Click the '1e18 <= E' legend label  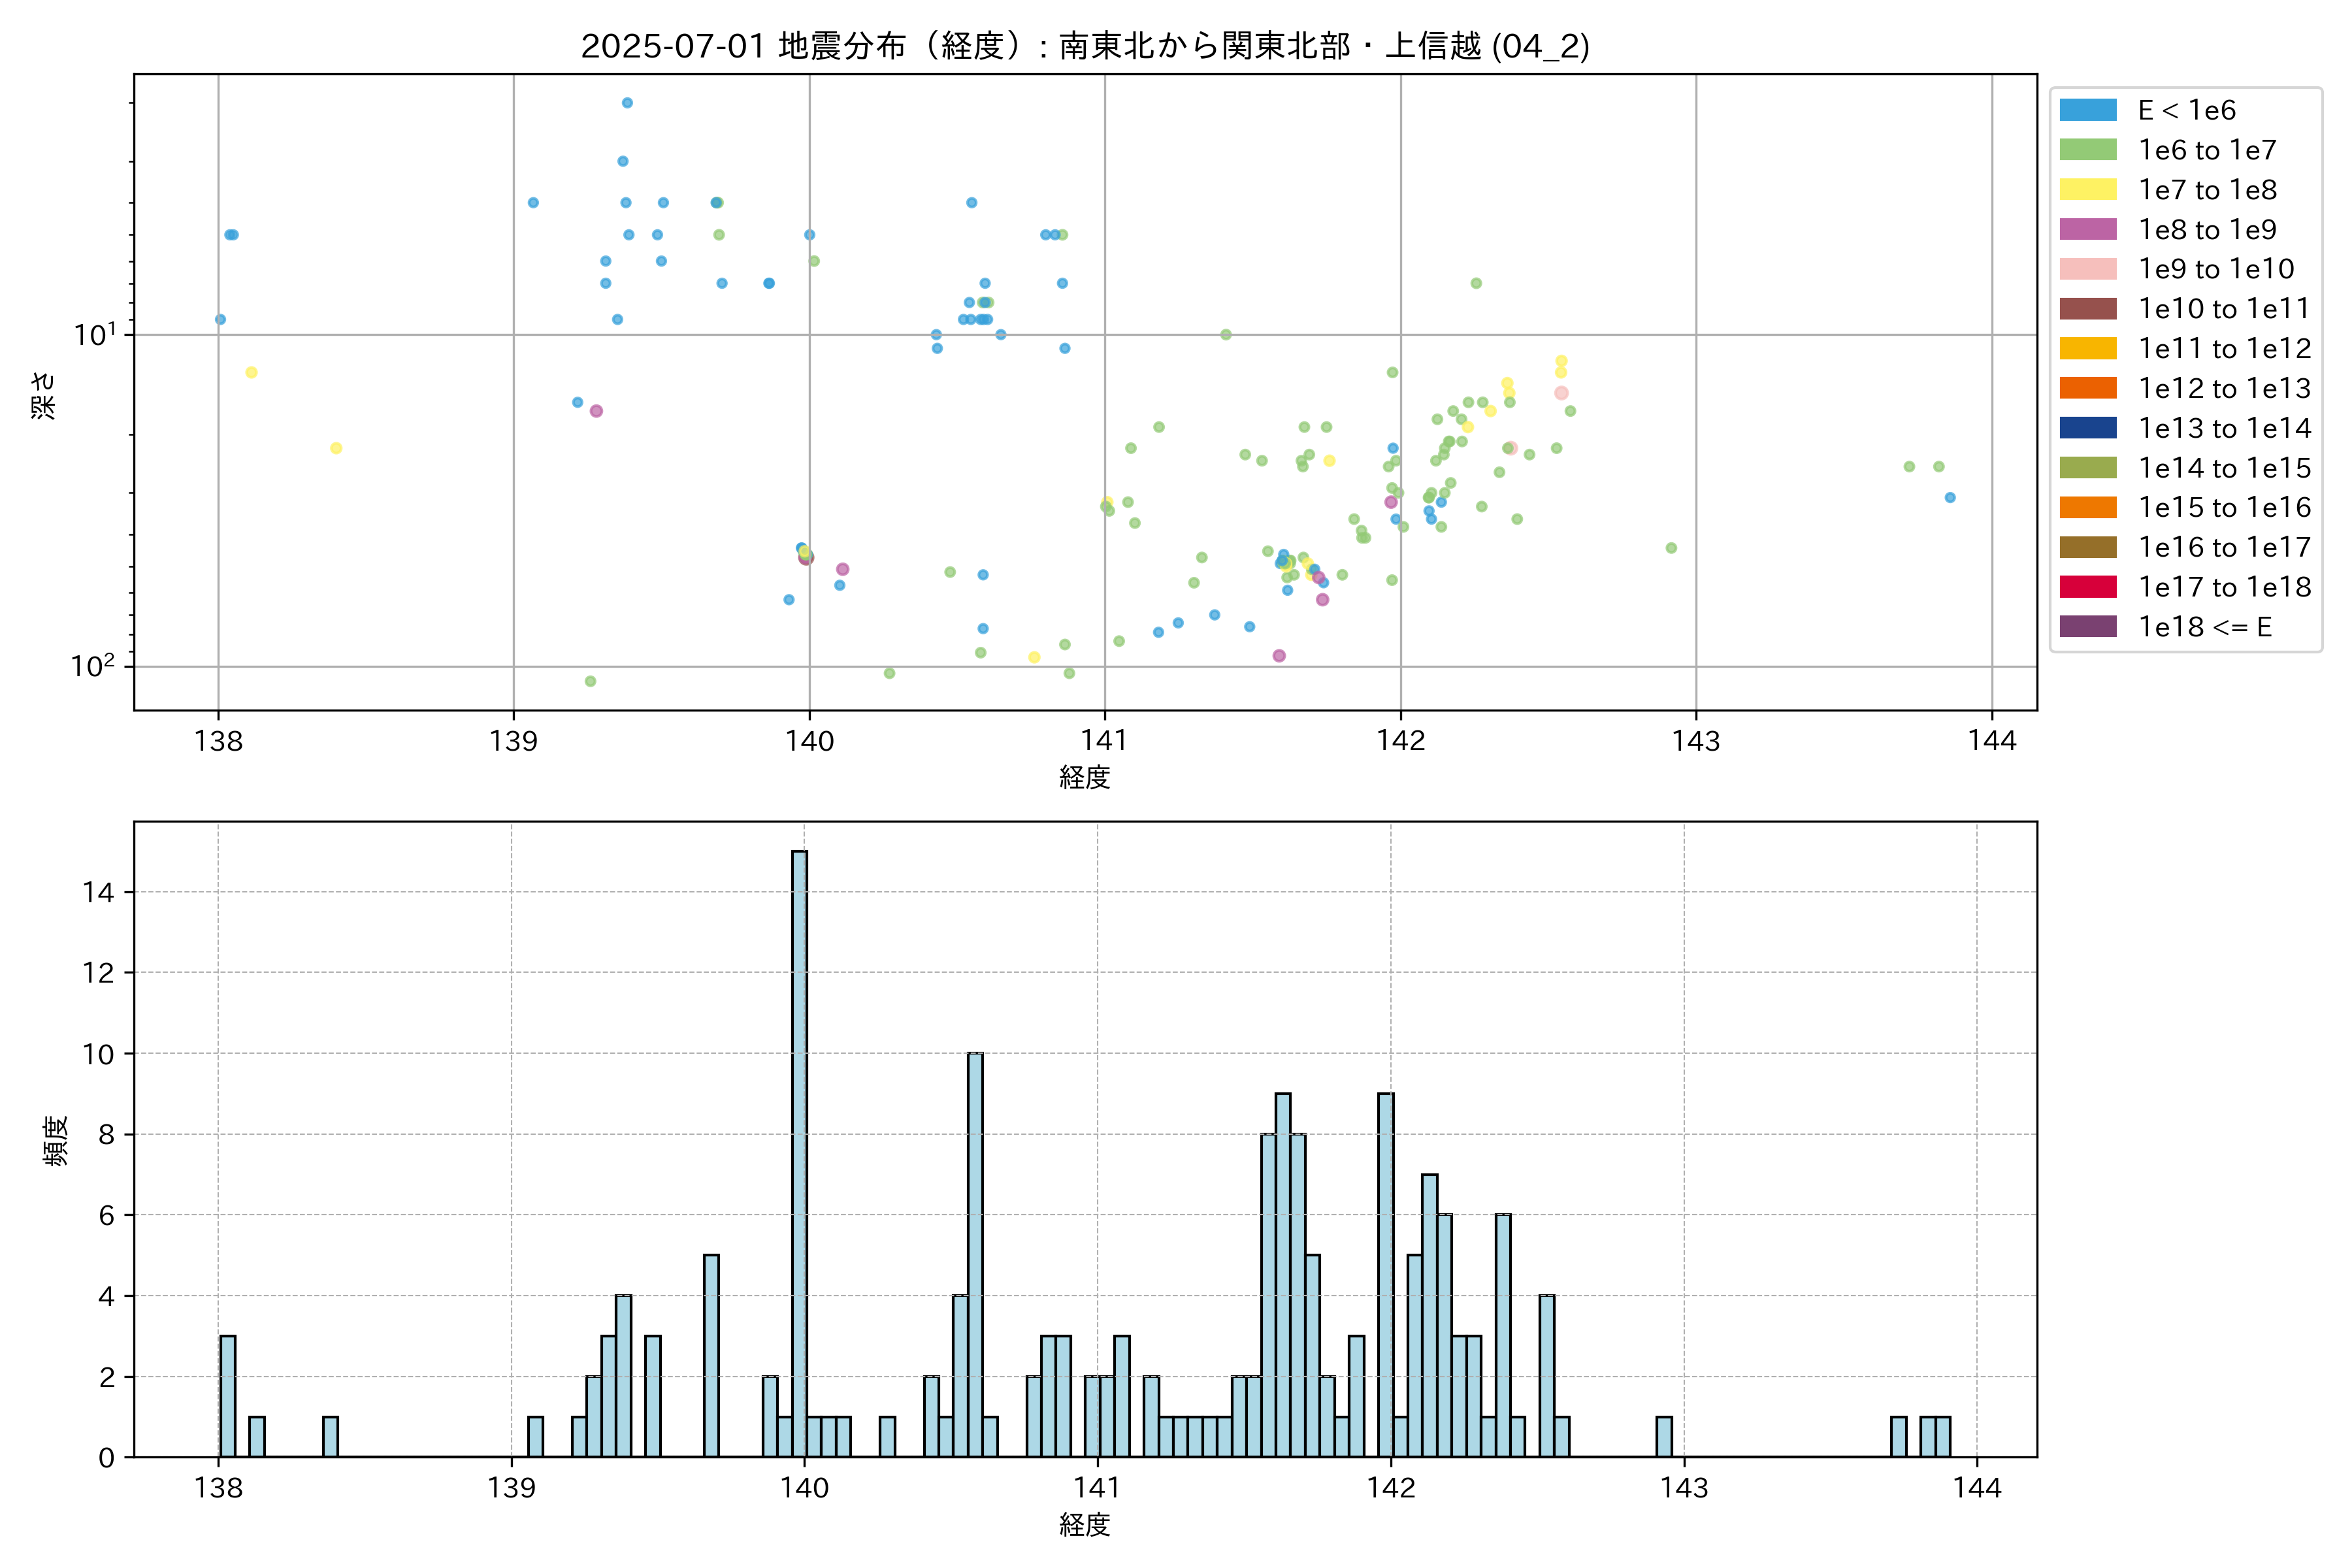tap(2205, 627)
